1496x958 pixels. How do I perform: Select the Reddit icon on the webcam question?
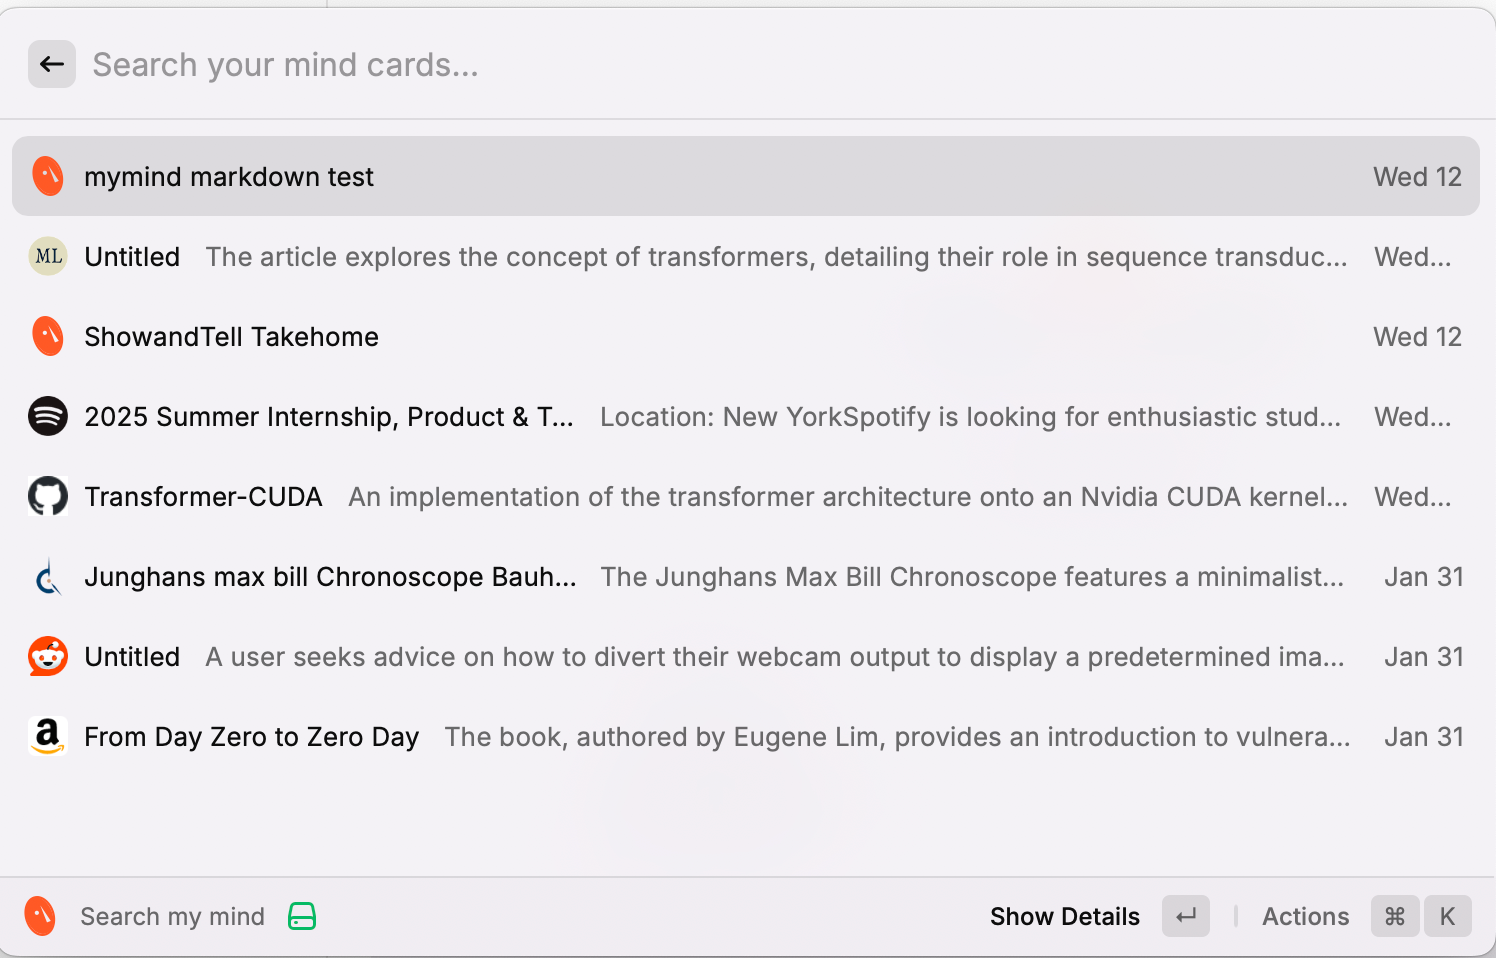point(47,656)
